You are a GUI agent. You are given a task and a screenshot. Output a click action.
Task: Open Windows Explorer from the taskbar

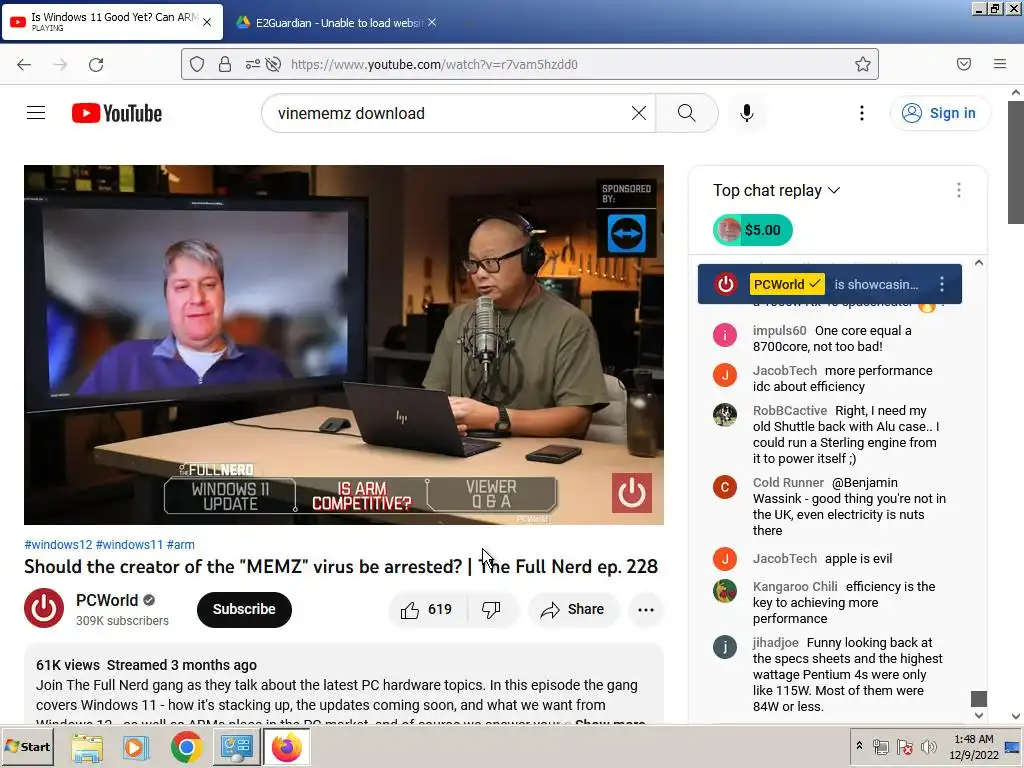pos(87,748)
